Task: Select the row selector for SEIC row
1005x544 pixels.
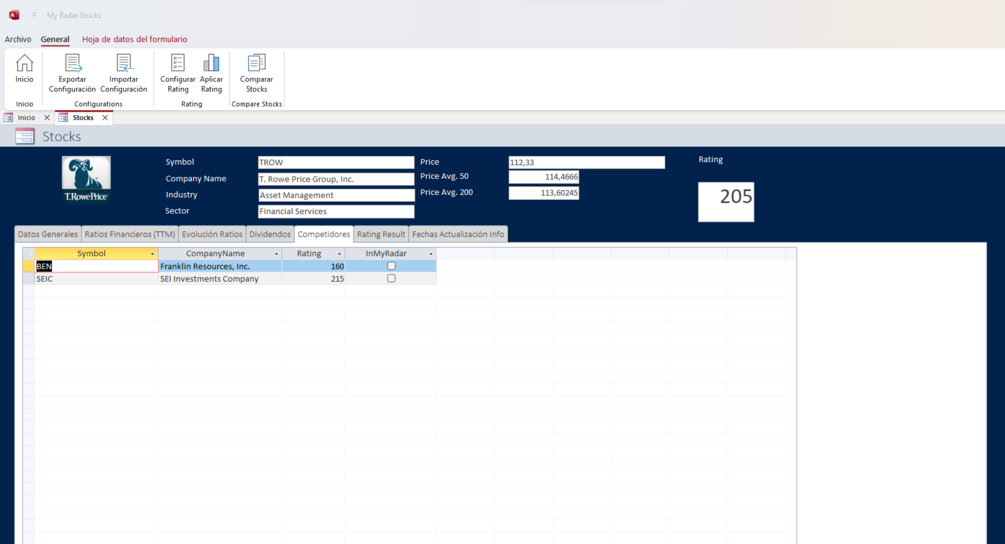Action: (x=29, y=279)
